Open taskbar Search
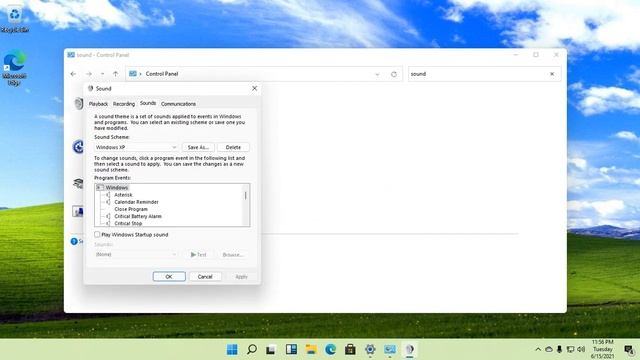This screenshot has width=640, height=360. click(252, 349)
